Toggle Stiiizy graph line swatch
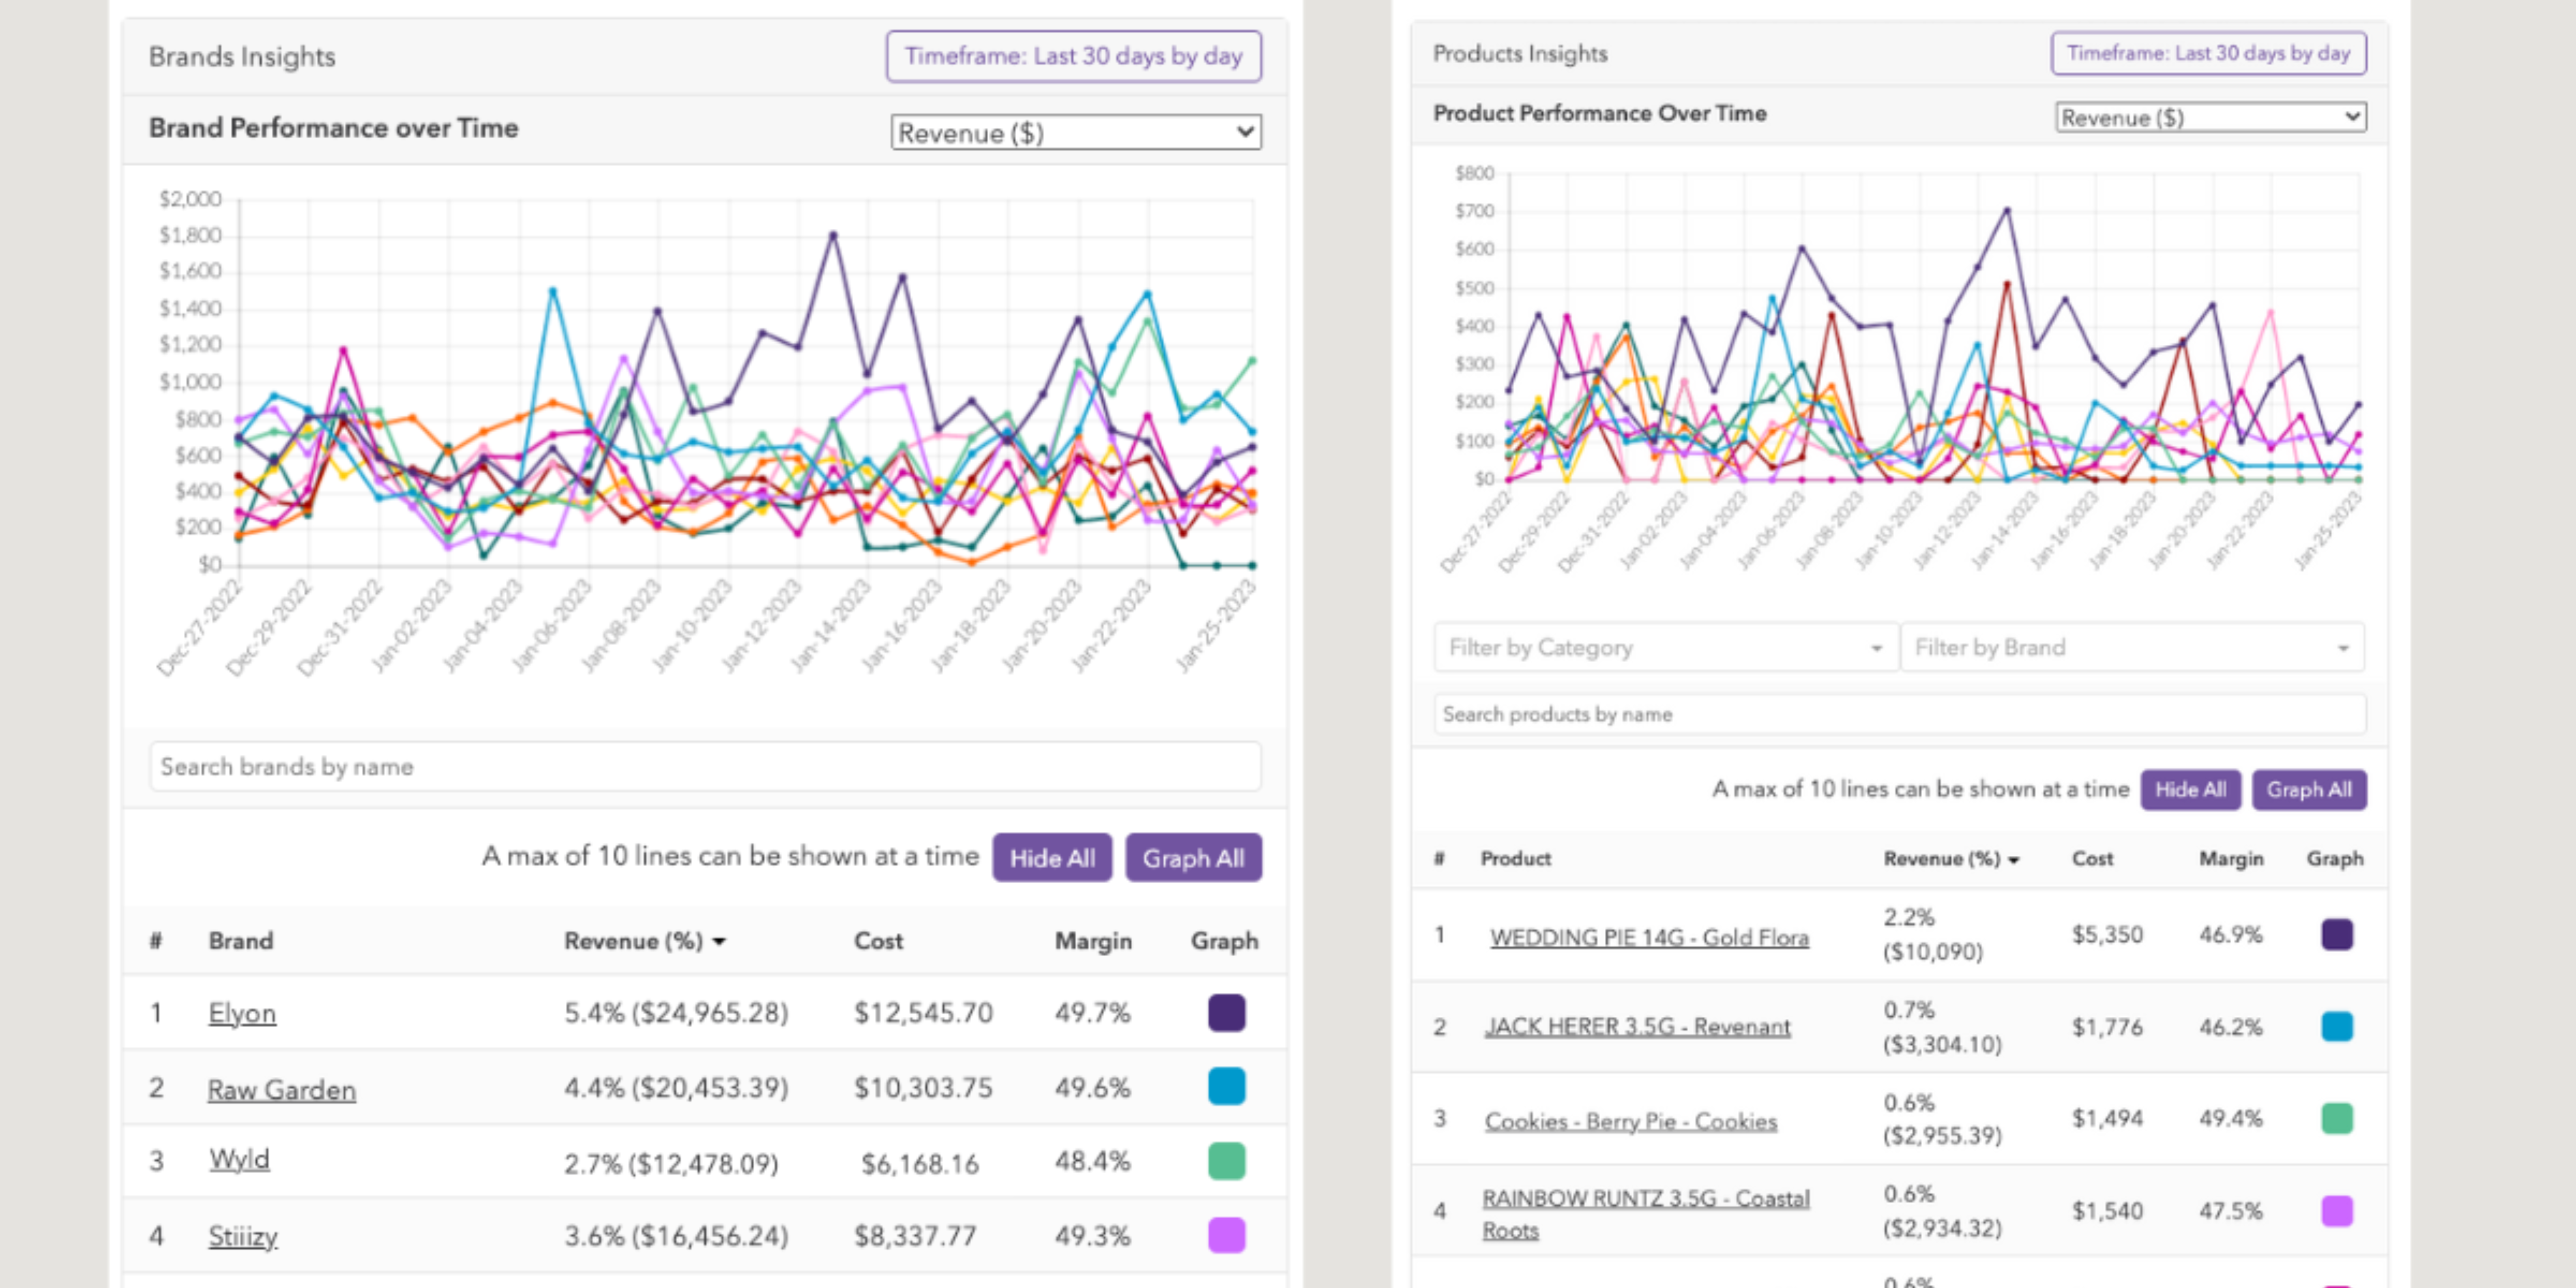 coord(1226,1235)
